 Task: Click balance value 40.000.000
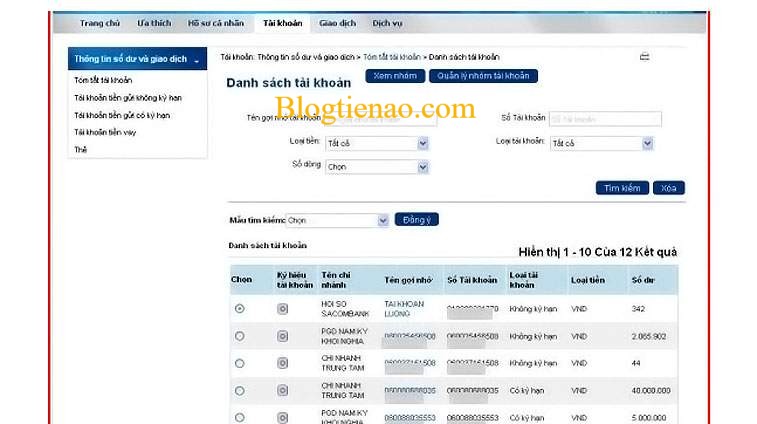pyautogui.click(x=651, y=391)
